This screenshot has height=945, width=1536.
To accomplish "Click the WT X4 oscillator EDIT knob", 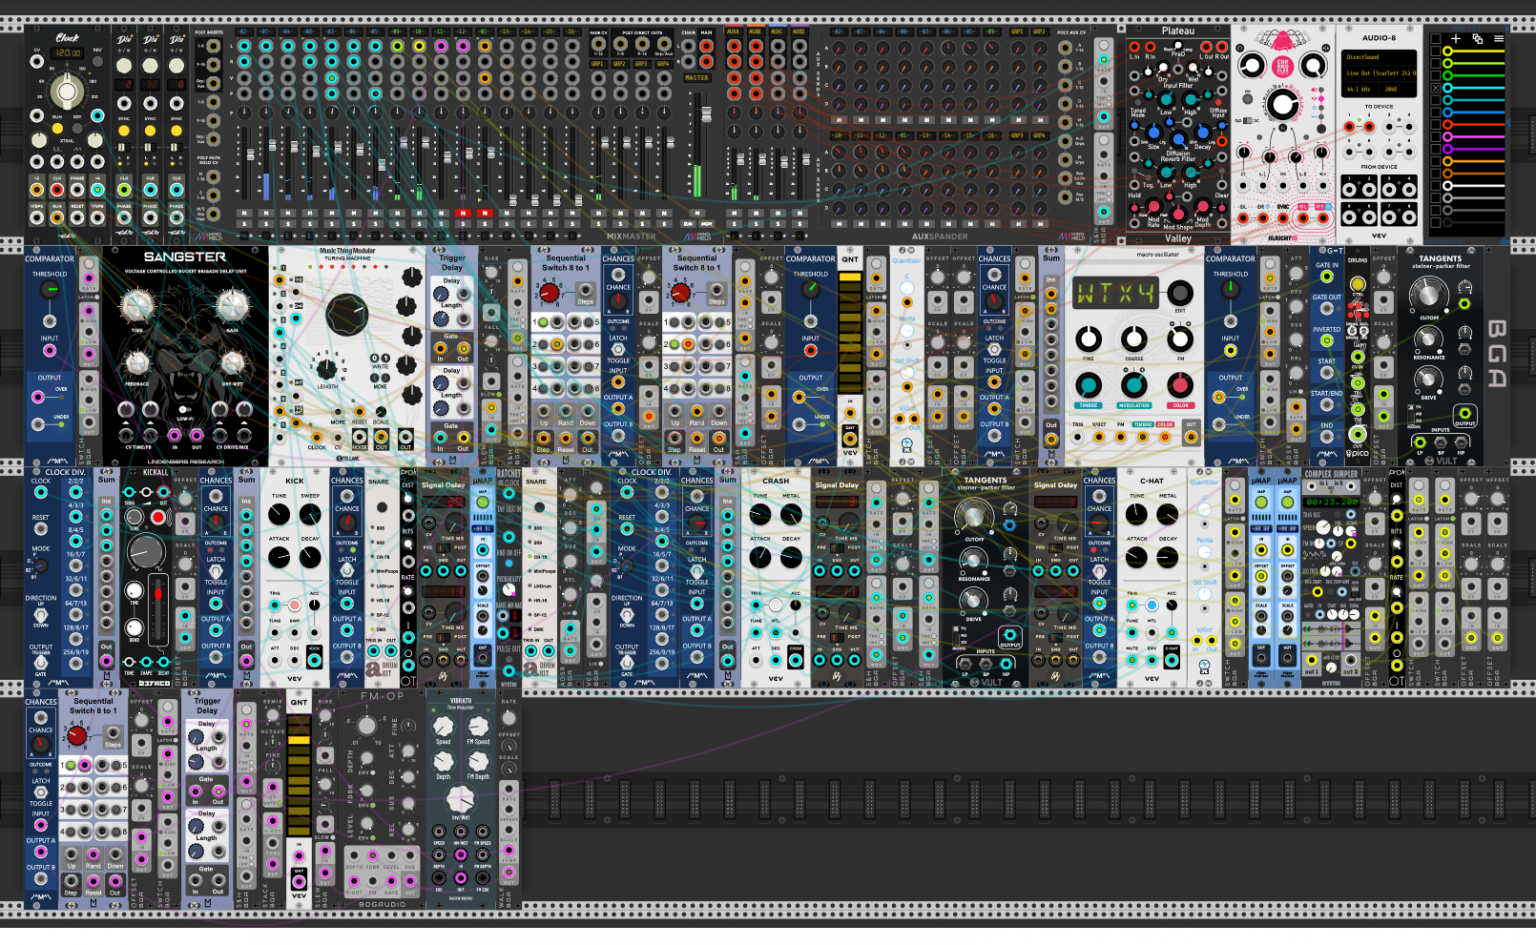I will 1181,293.
